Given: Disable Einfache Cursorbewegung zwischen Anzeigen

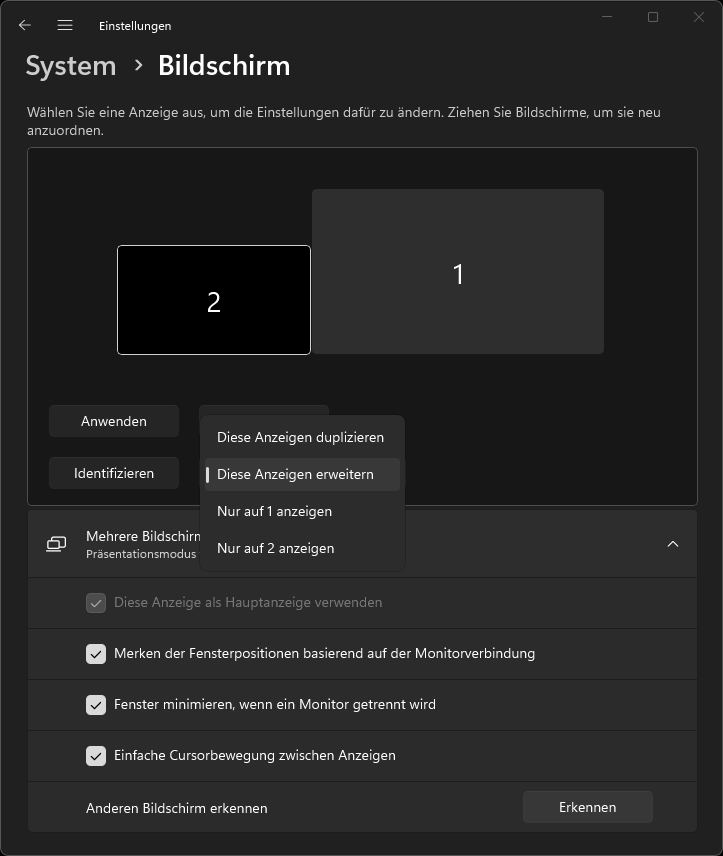Looking at the screenshot, I should tap(96, 756).
